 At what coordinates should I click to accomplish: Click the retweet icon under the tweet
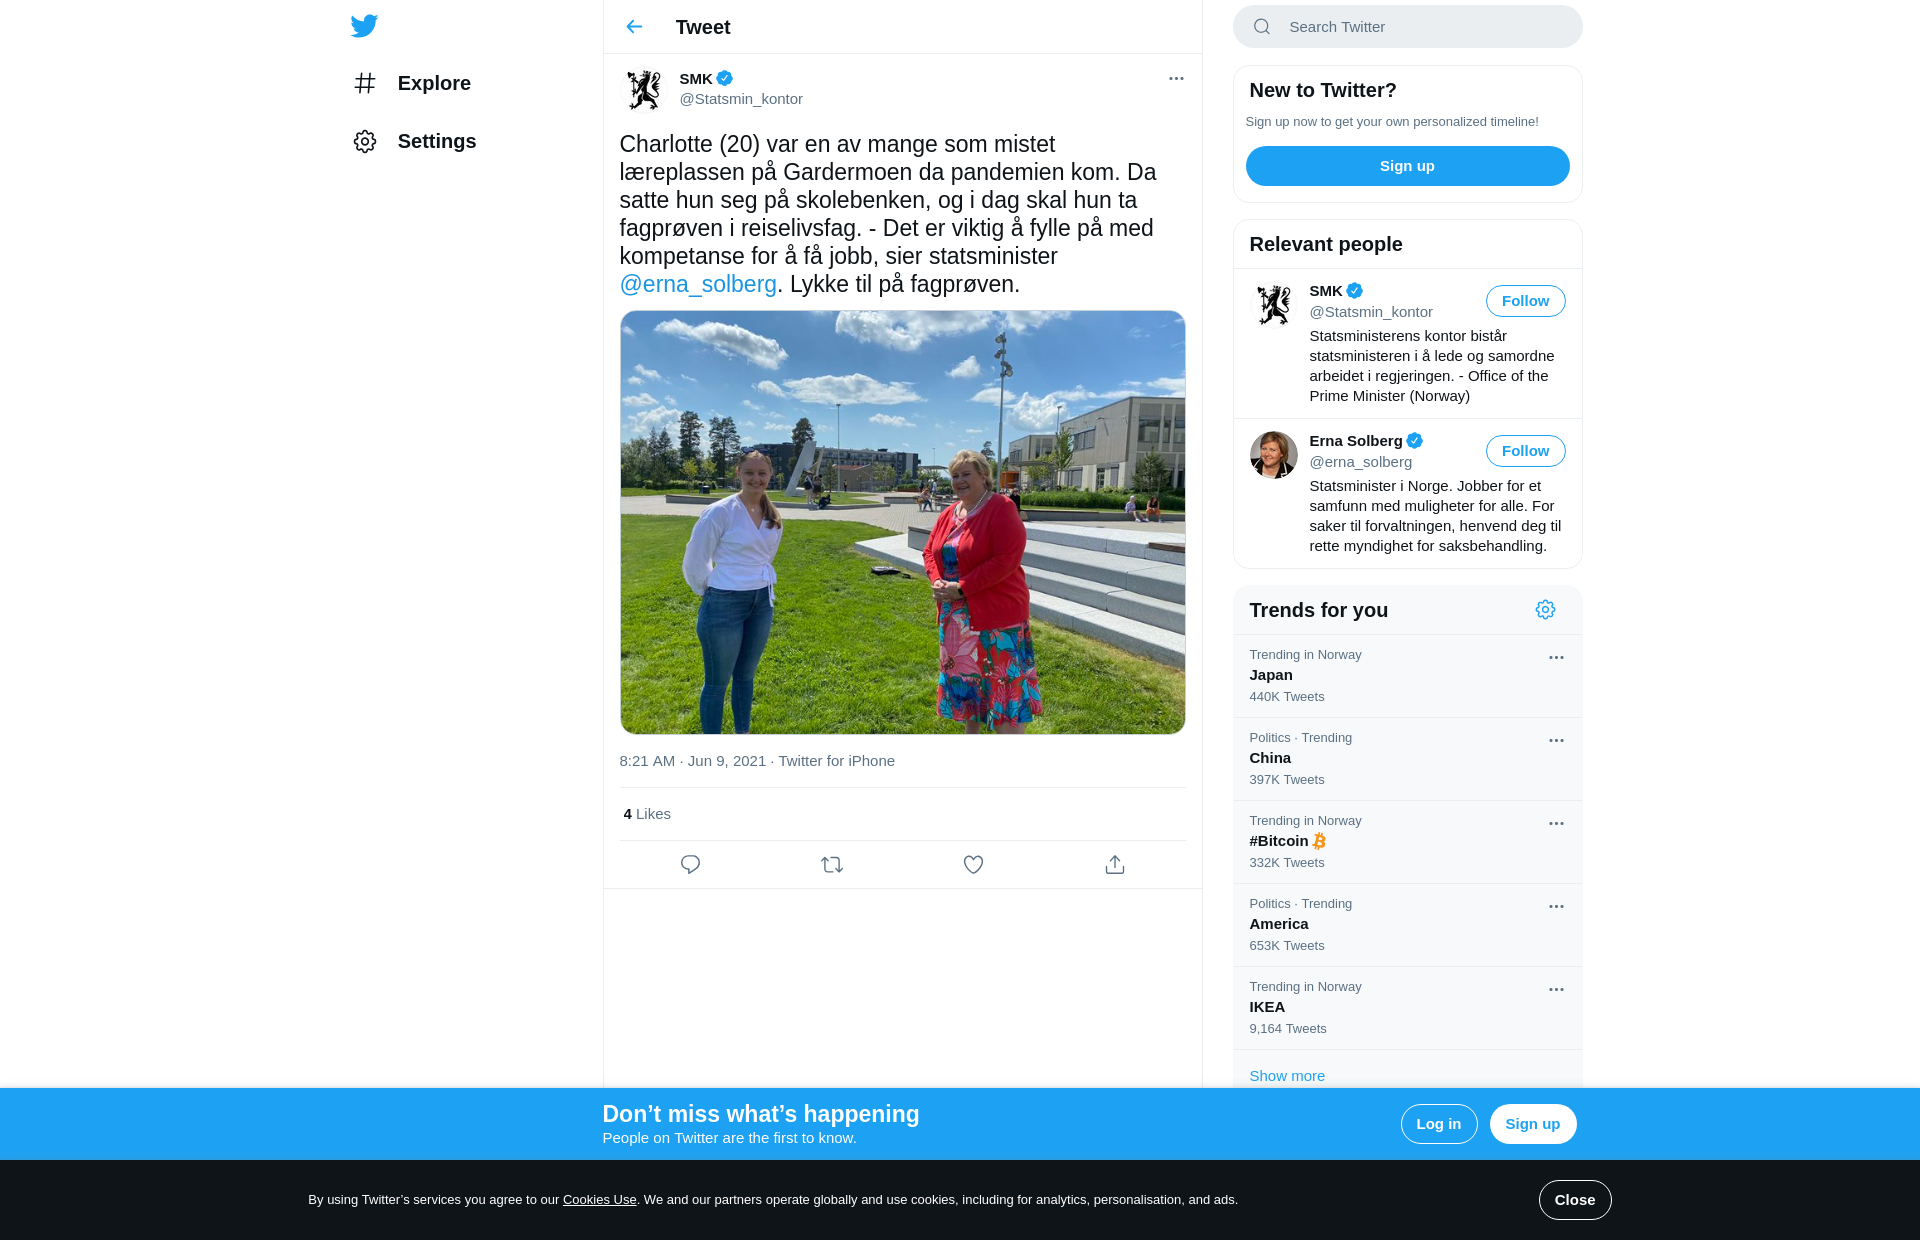pyautogui.click(x=832, y=864)
